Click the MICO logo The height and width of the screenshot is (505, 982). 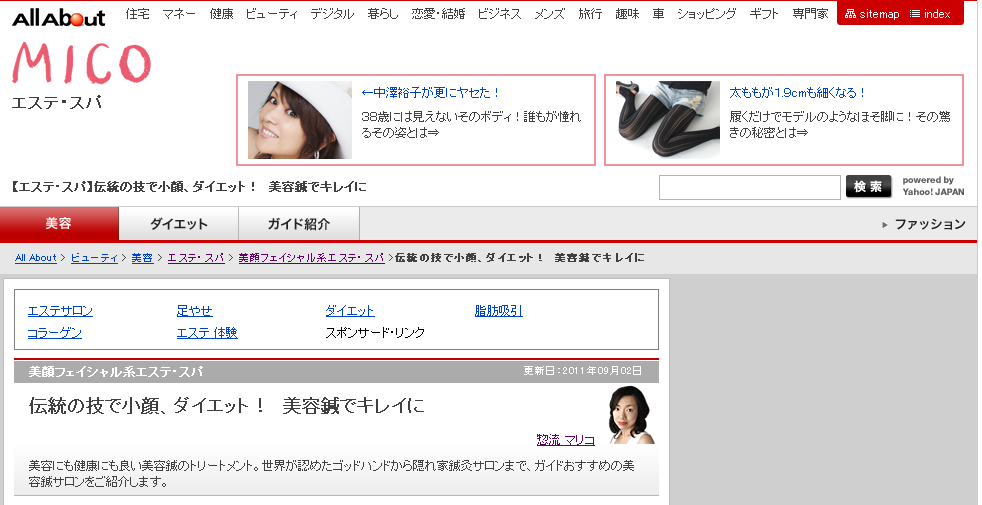tap(81, 63)
